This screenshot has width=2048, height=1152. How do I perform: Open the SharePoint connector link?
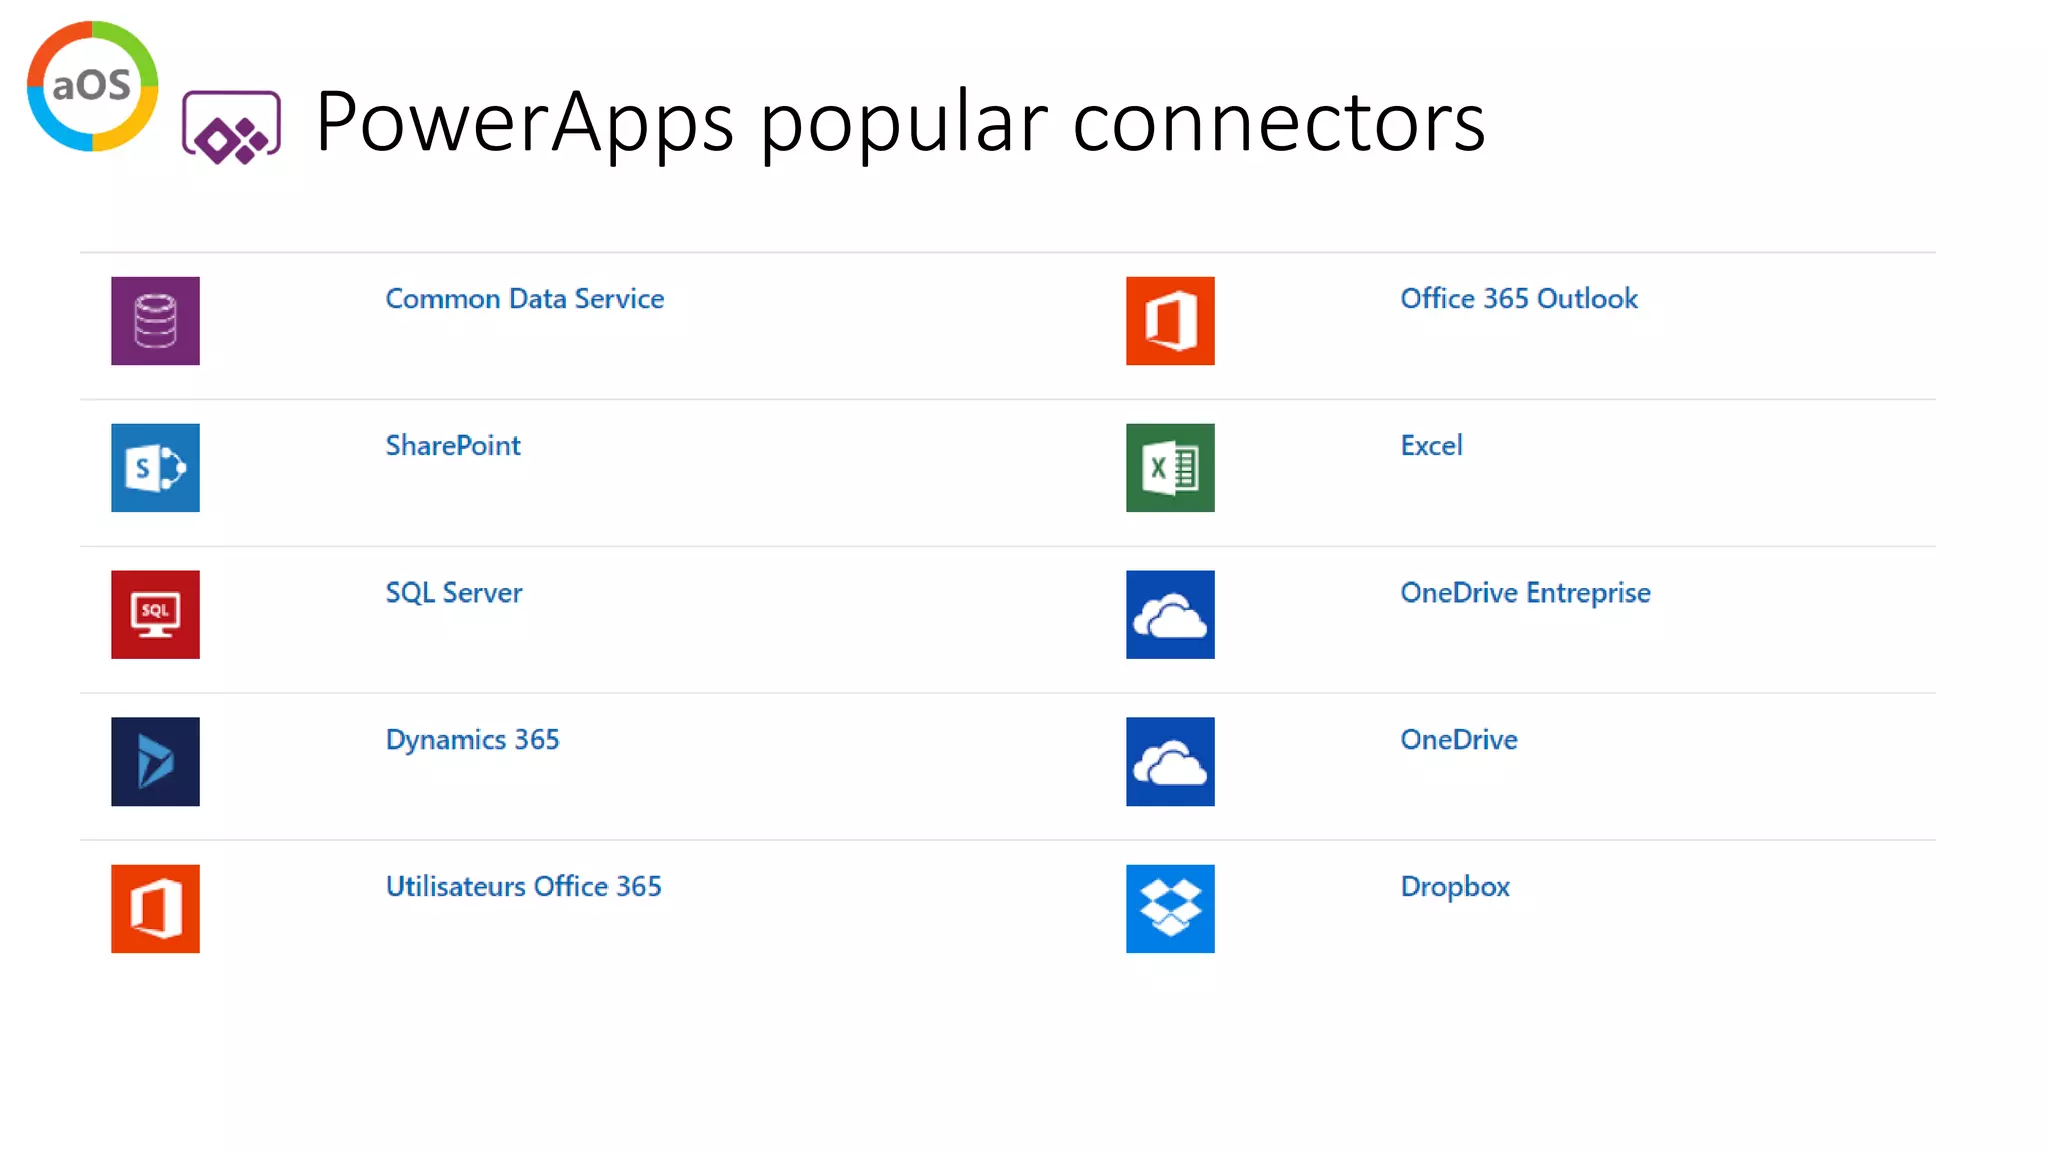[453, 445]
